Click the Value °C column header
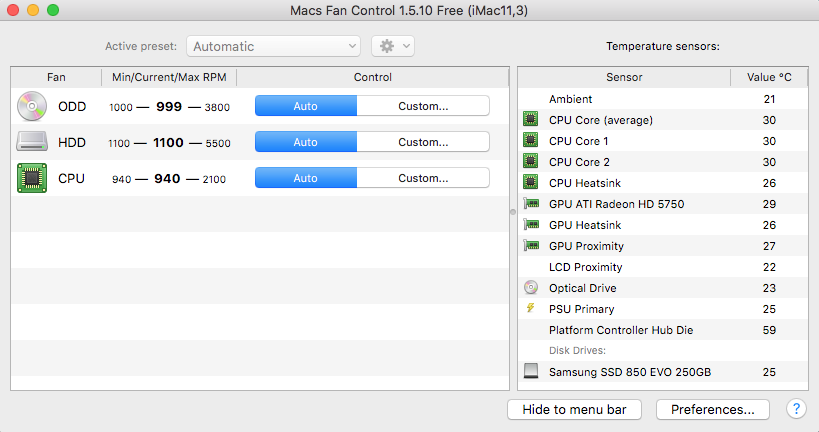The width and height of the screenshot is (819, 432). coord(769,77)
